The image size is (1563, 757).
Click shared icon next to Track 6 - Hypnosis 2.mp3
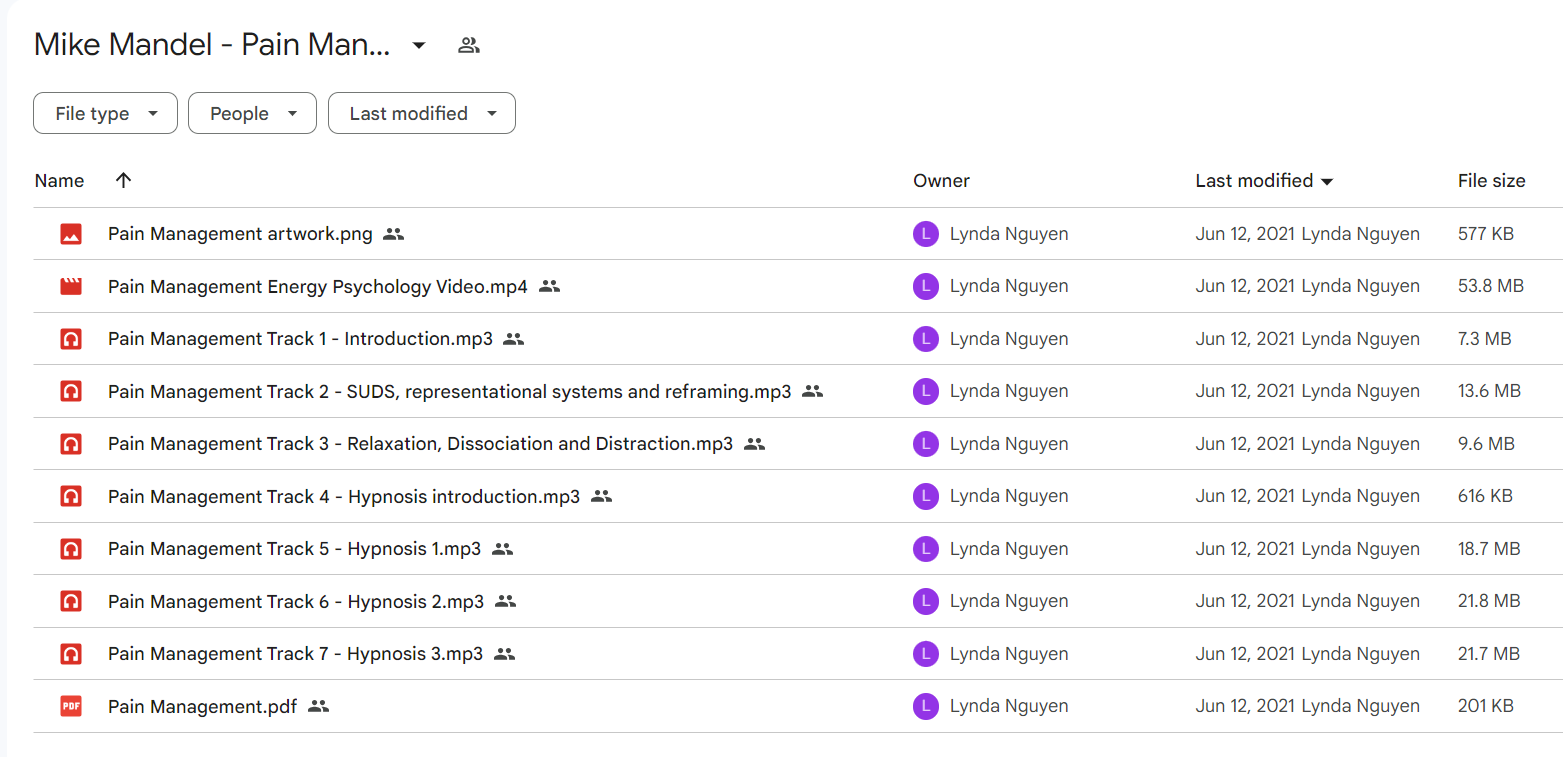click(x=505, y=601)
